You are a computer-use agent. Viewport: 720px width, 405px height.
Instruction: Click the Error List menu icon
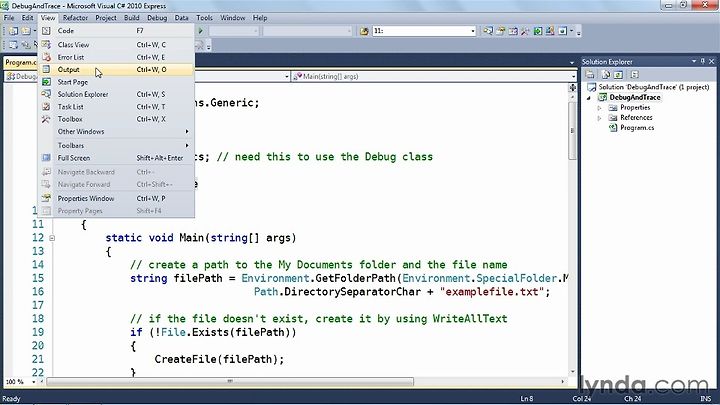(46, 57)
